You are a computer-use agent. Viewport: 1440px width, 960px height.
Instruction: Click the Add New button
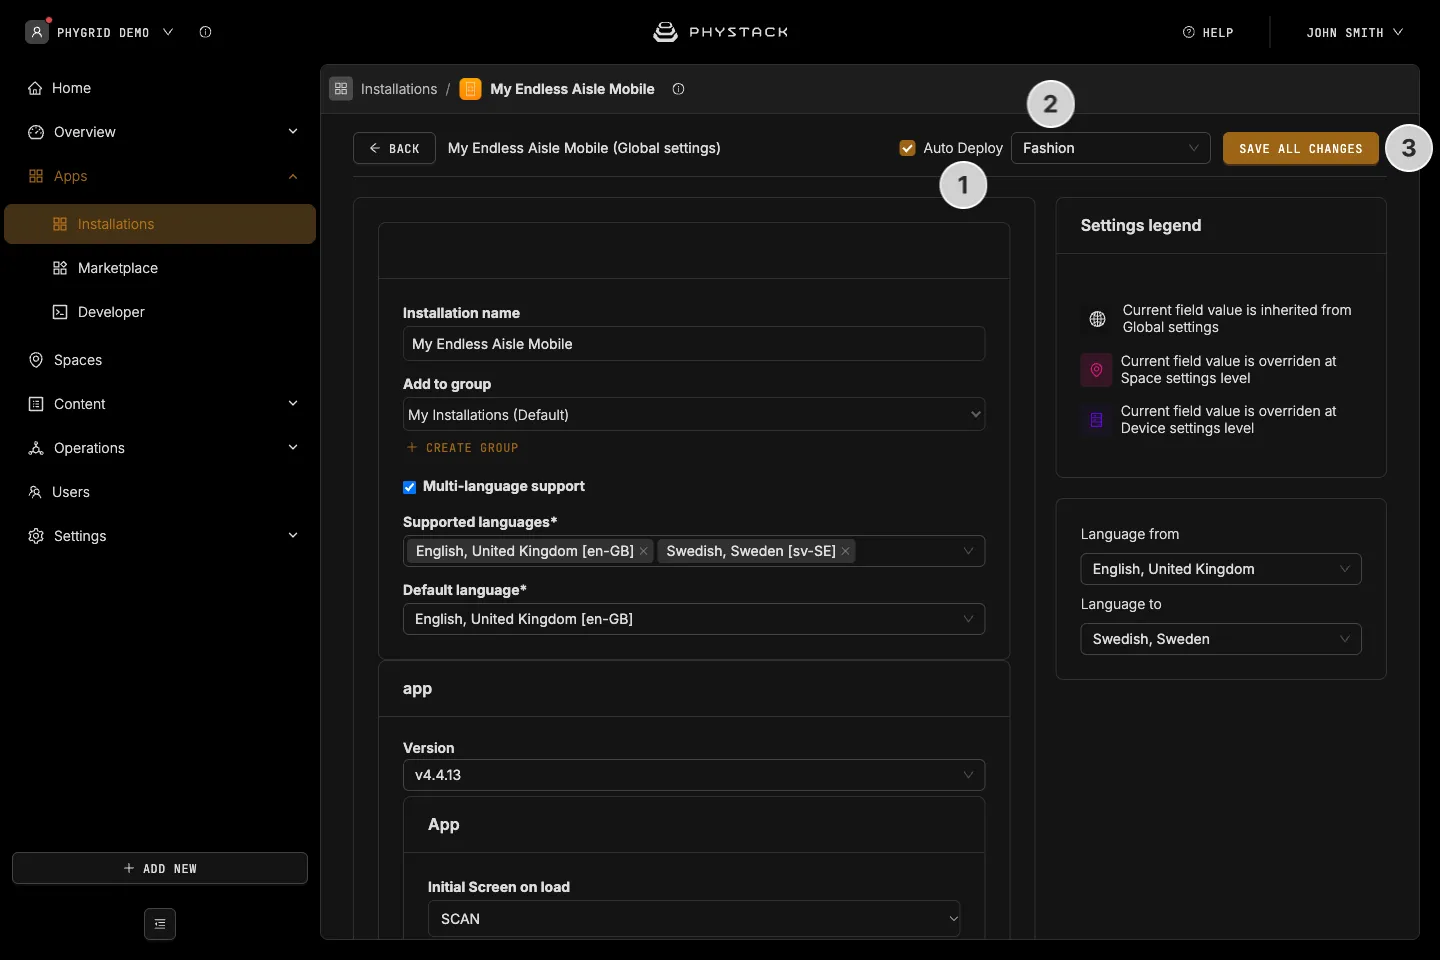(x=160, y=868)
